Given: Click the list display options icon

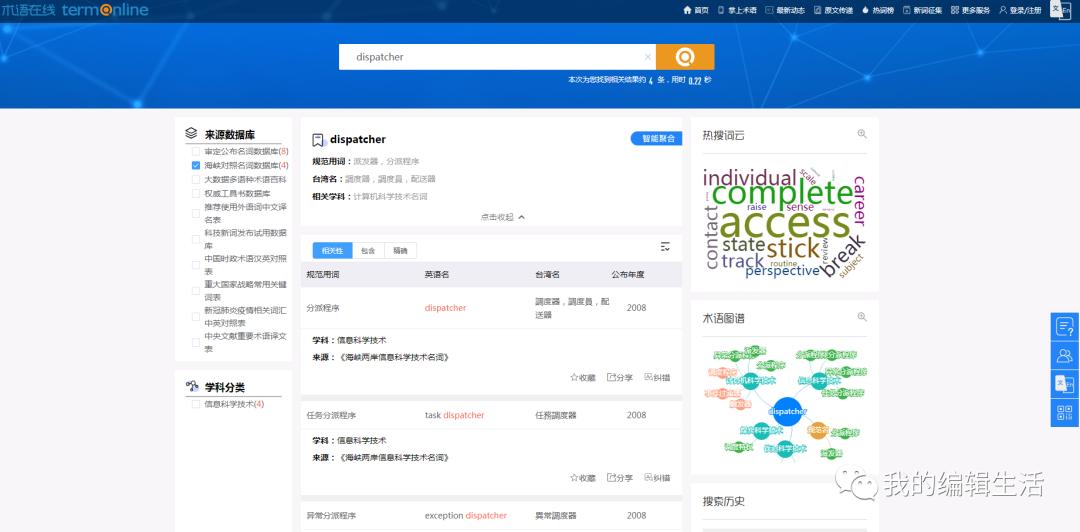Looking at the screenshot, I should 665,247.
